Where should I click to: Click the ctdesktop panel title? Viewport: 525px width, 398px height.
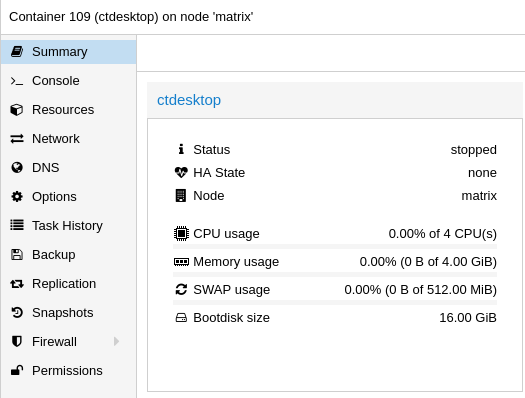[189, 100]
